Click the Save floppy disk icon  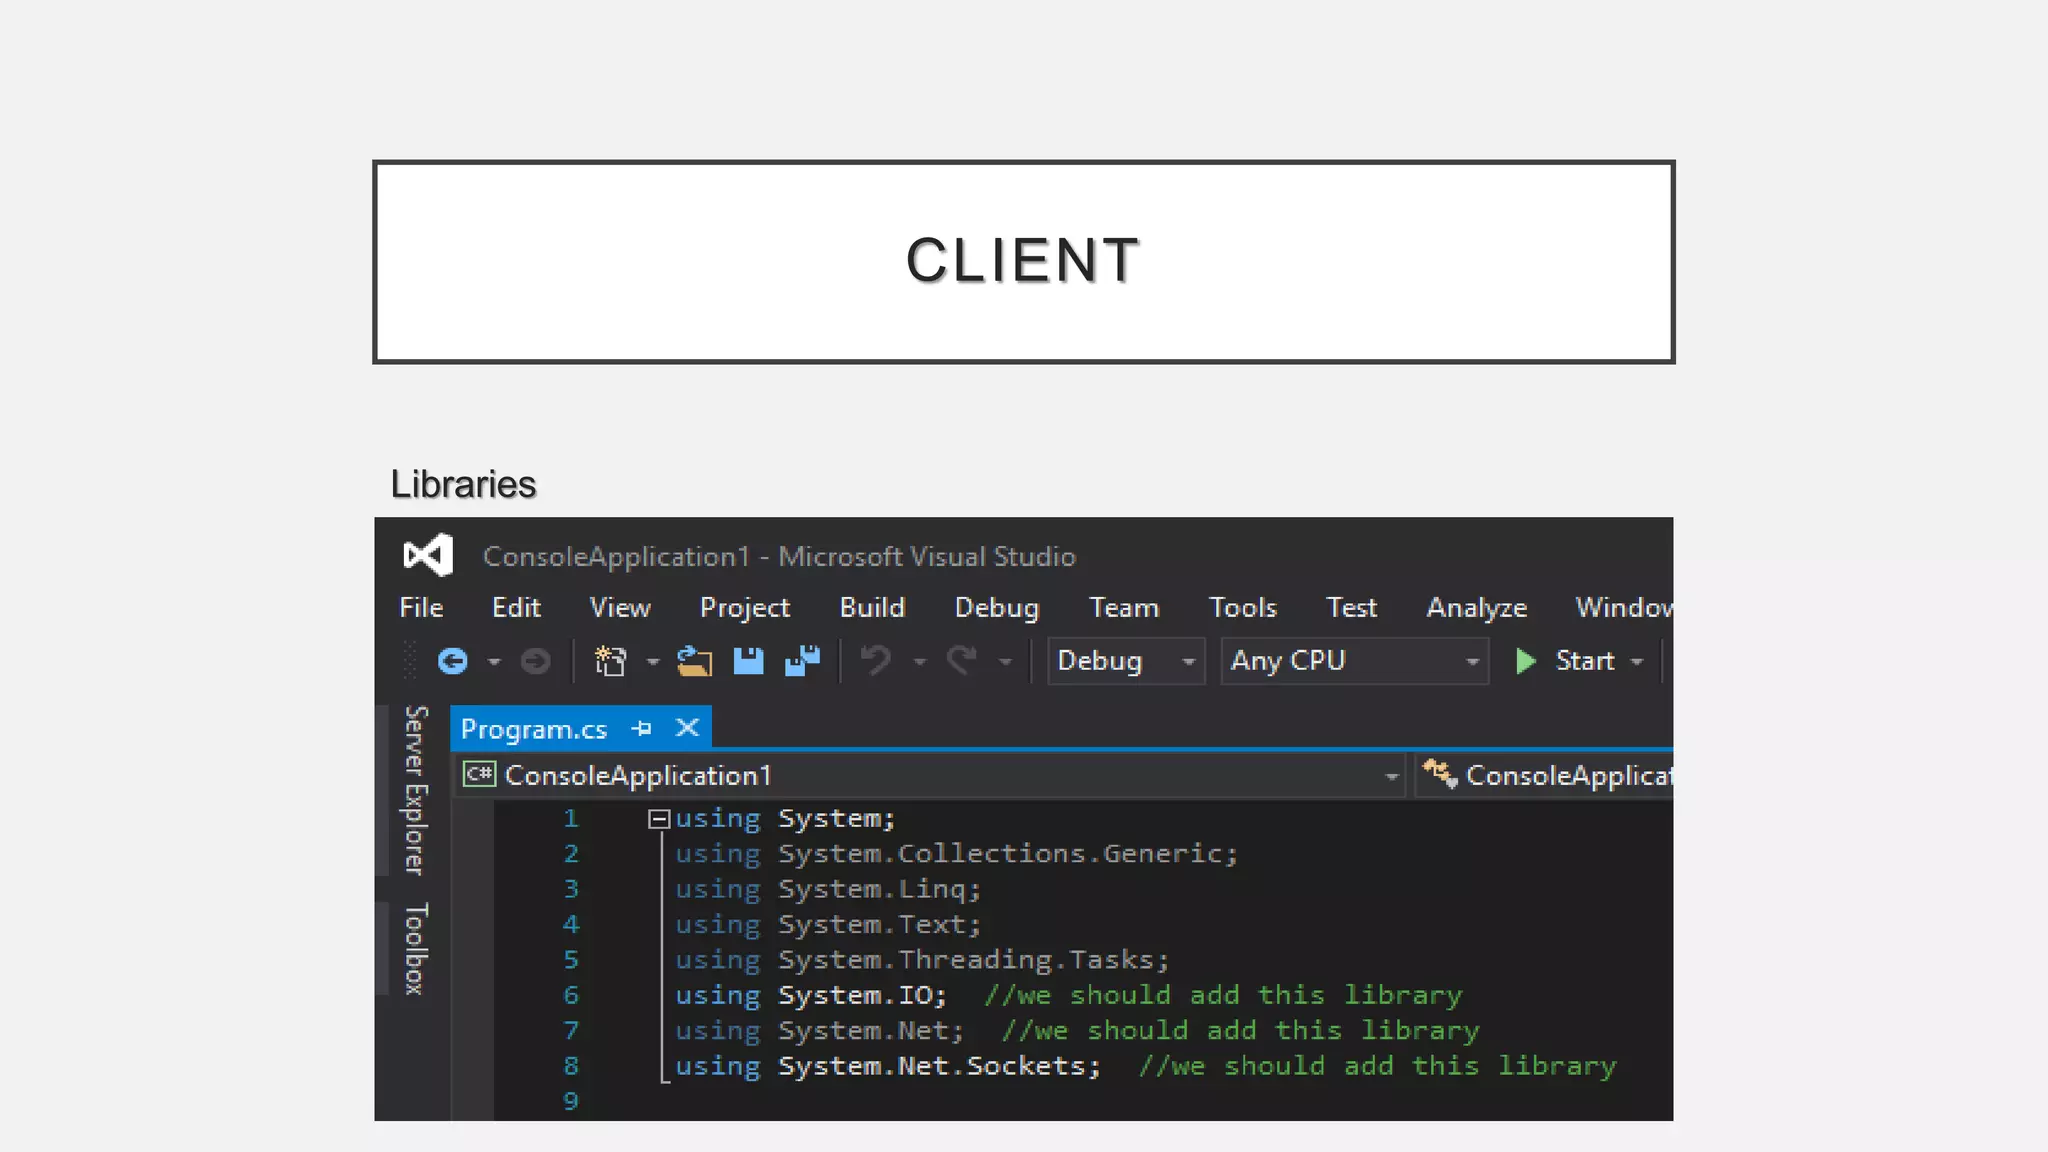tap(748, 661)
